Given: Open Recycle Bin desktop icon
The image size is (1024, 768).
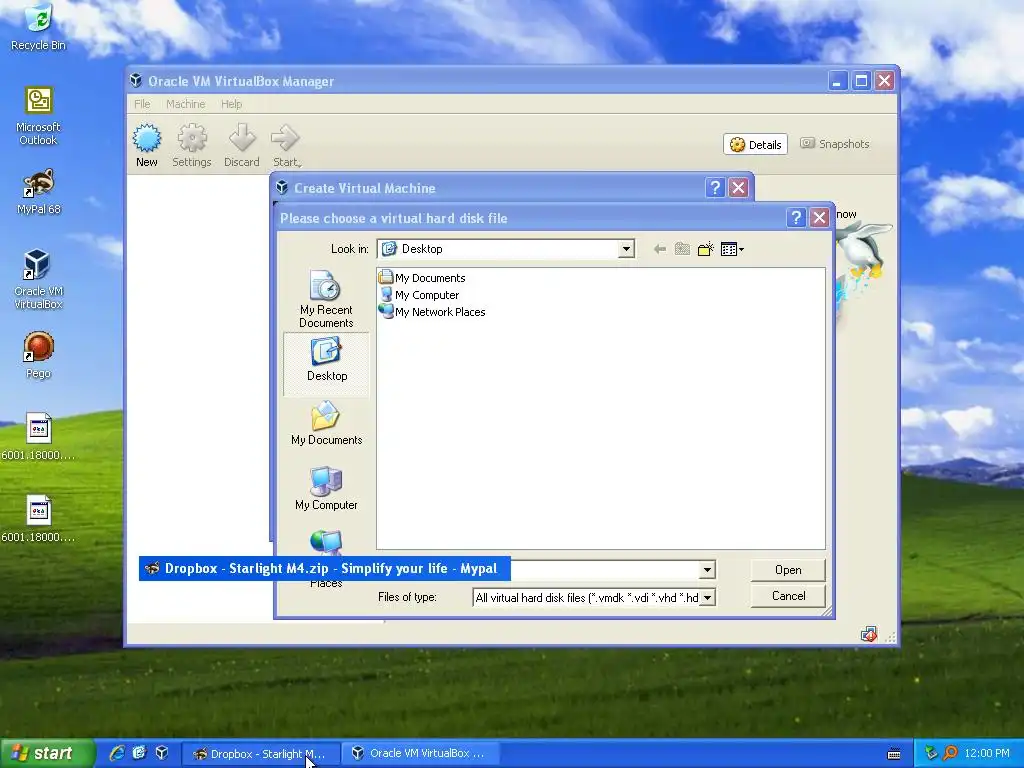Looking at the screenshot, I should tap(39, 27).
